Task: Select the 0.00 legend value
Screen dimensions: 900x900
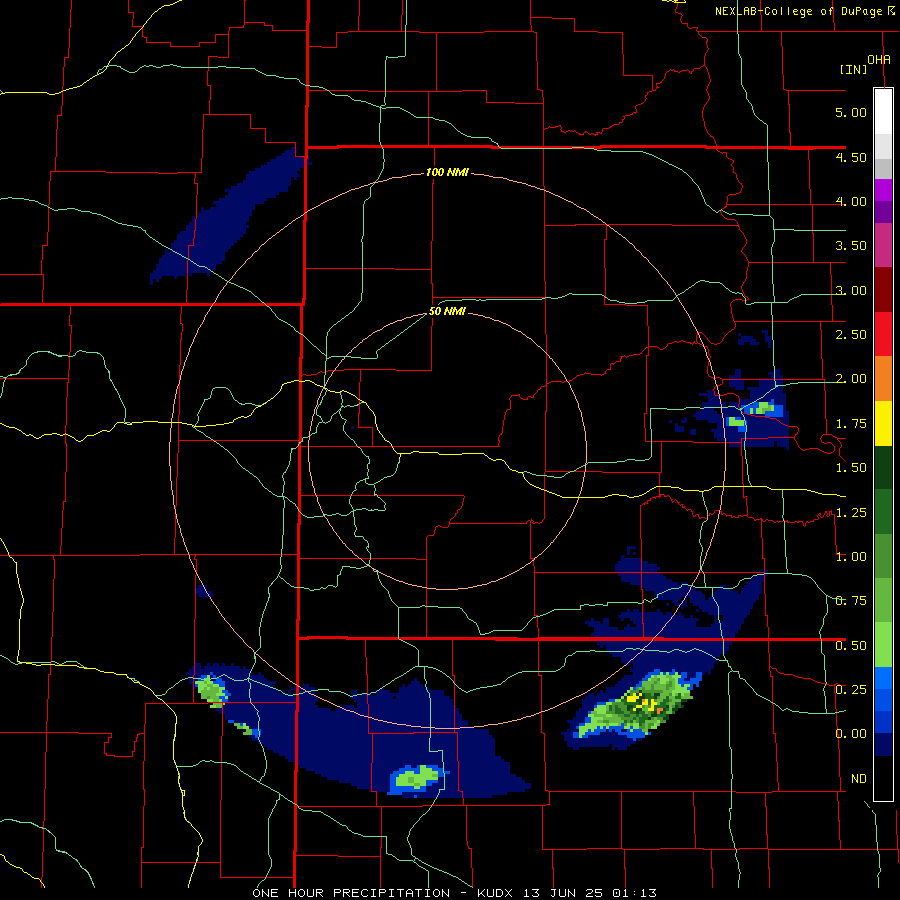Action: (851, 734)
